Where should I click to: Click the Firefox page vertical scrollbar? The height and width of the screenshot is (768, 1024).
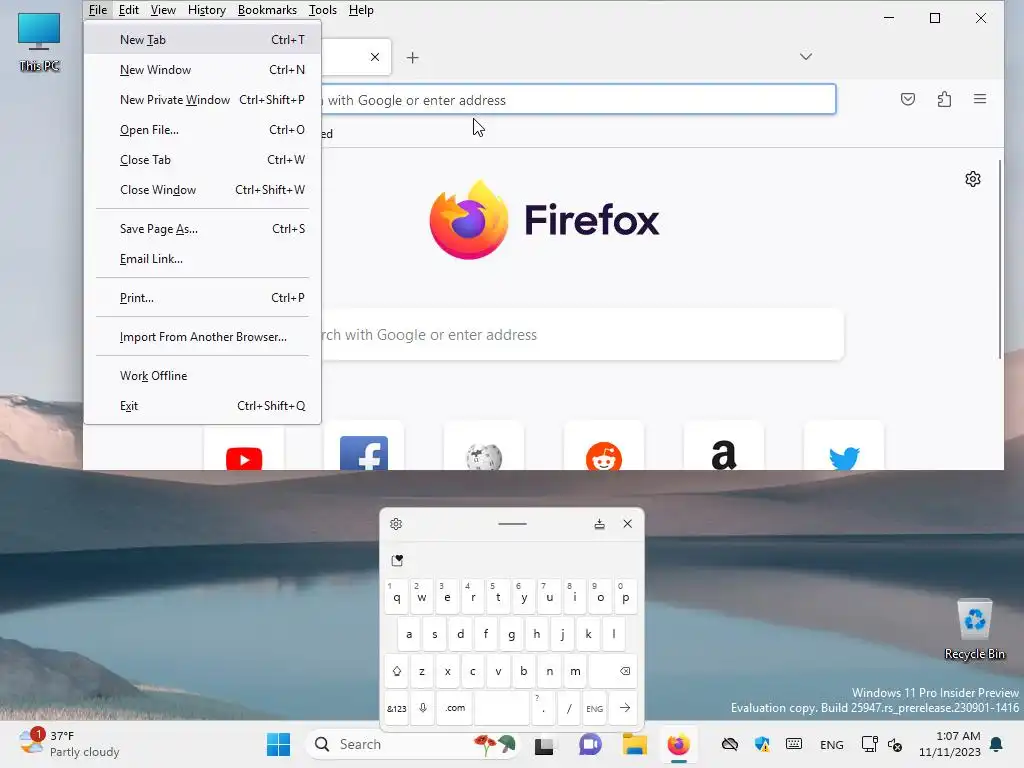tap(999, 259)
